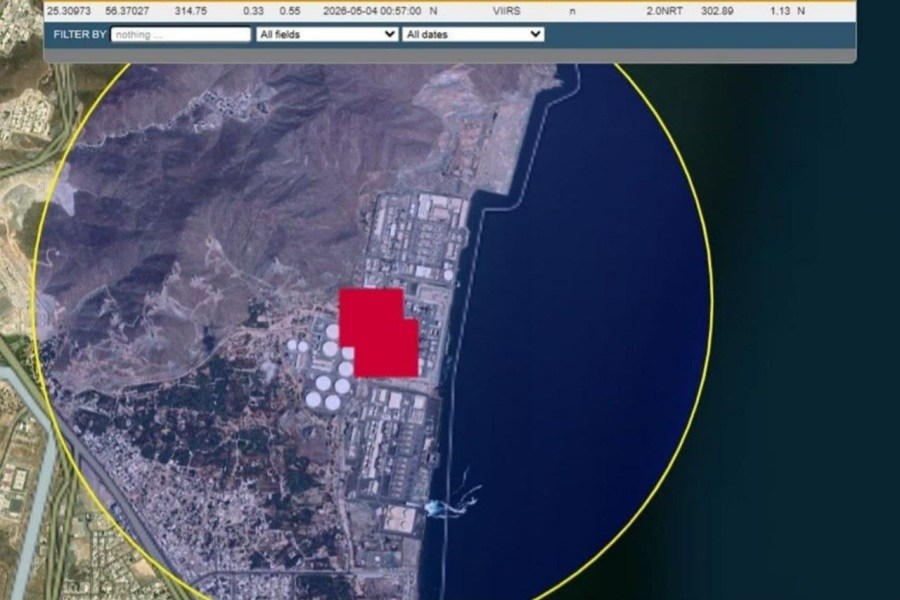The width and height of the screenshot is (900, 600).
Task: Click the VIIRS instrument cell
Action: (x=506, y=11)
